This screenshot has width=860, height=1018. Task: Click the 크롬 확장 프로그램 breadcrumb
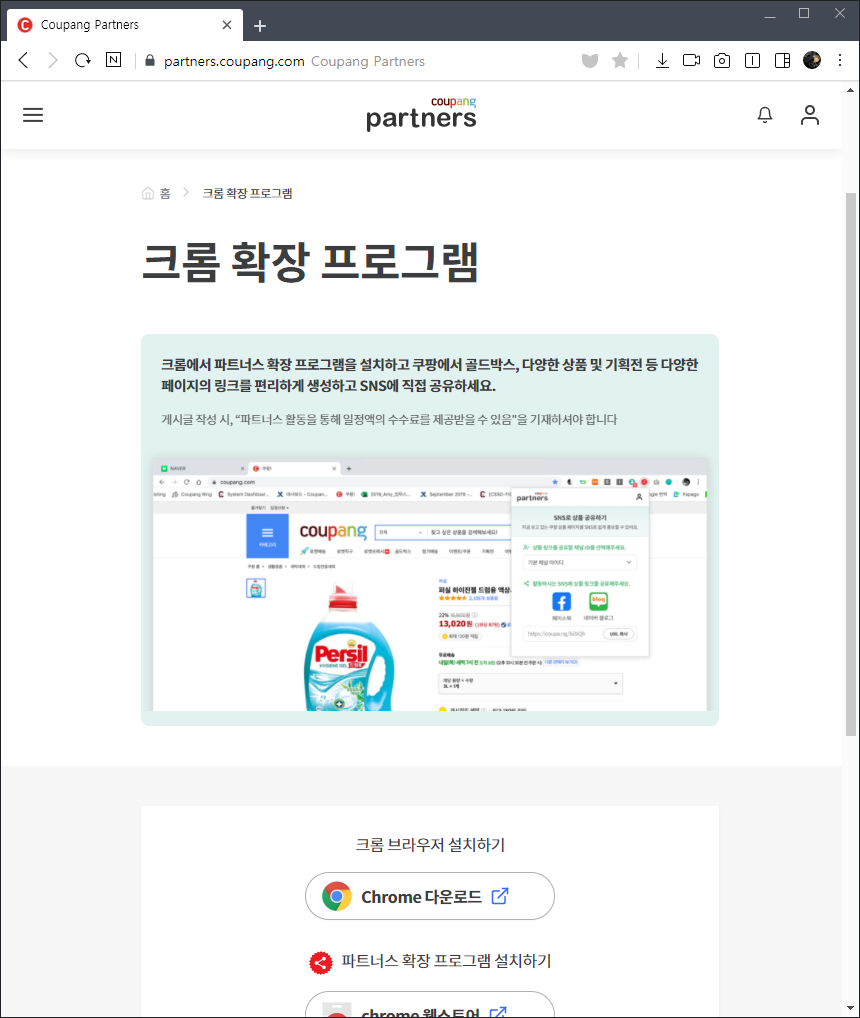(247, 193)
